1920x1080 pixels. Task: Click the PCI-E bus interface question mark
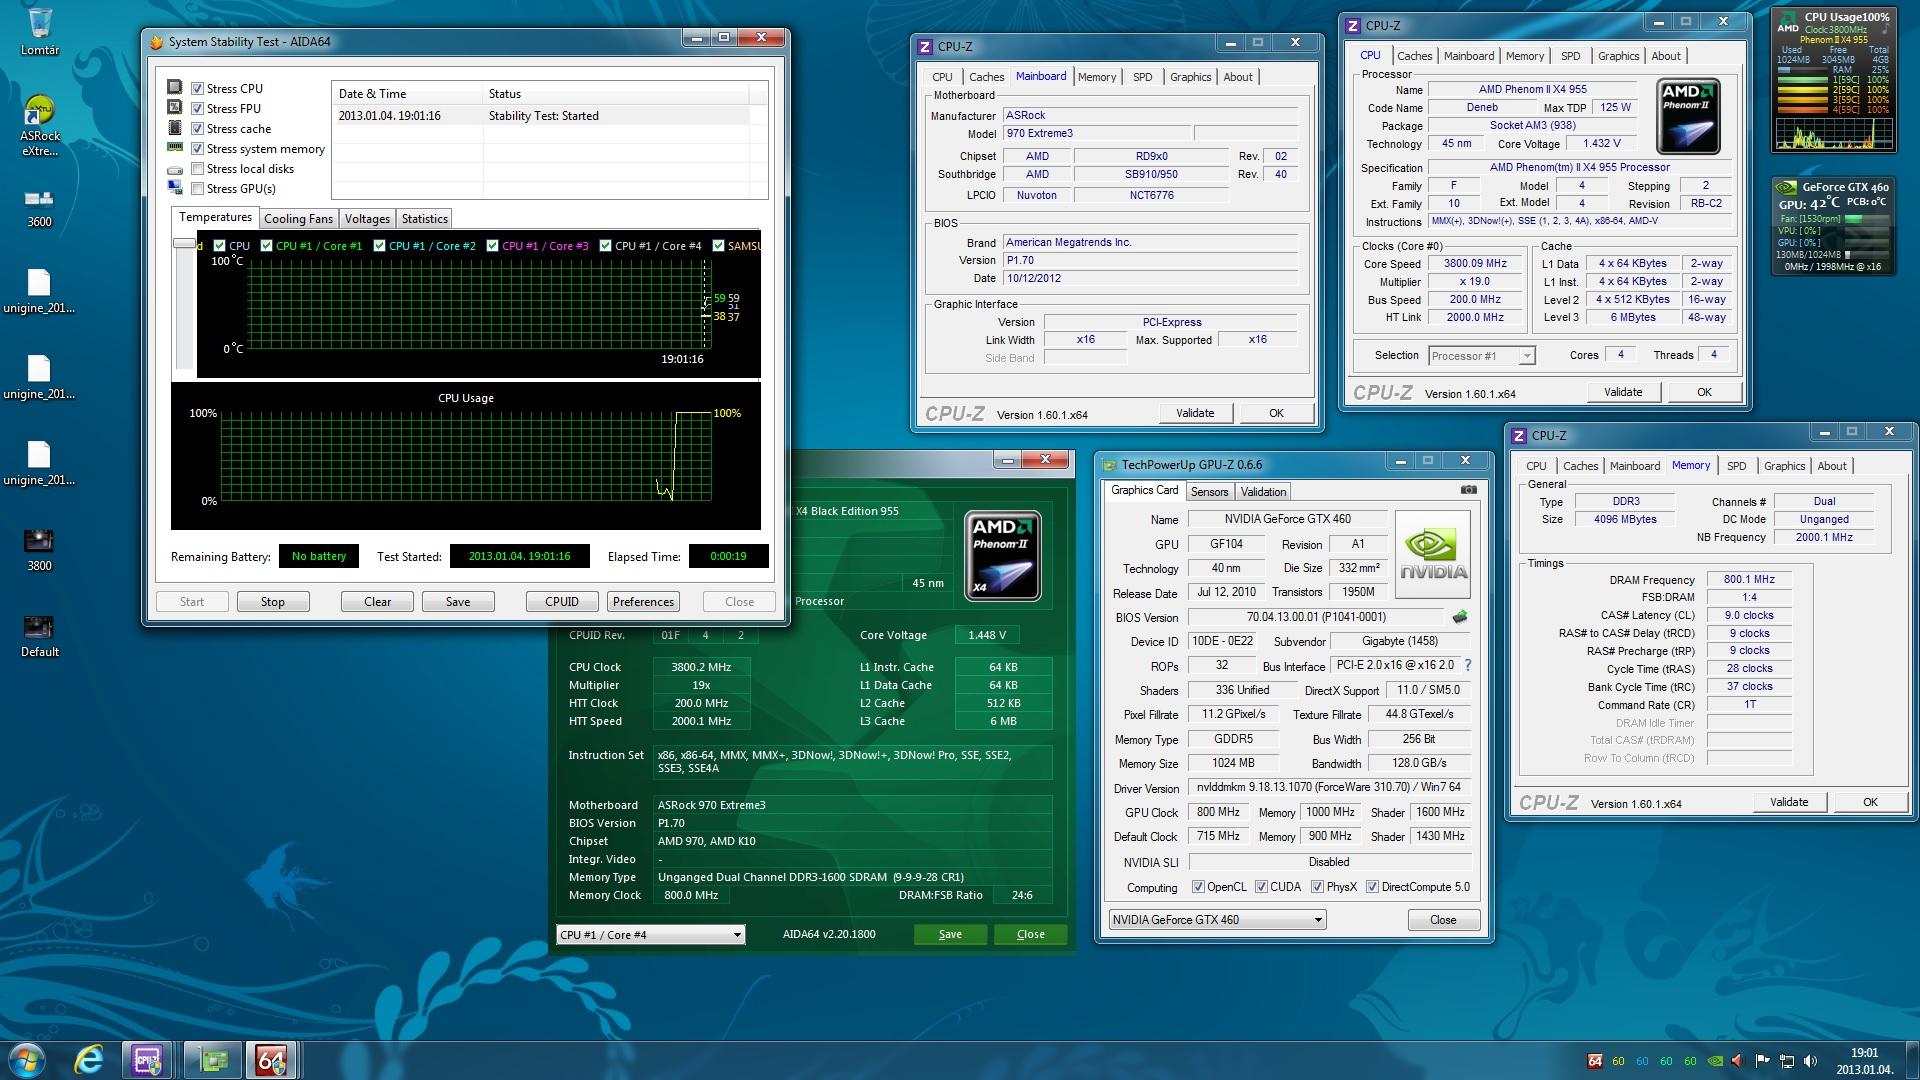(x=1468, y=665)
